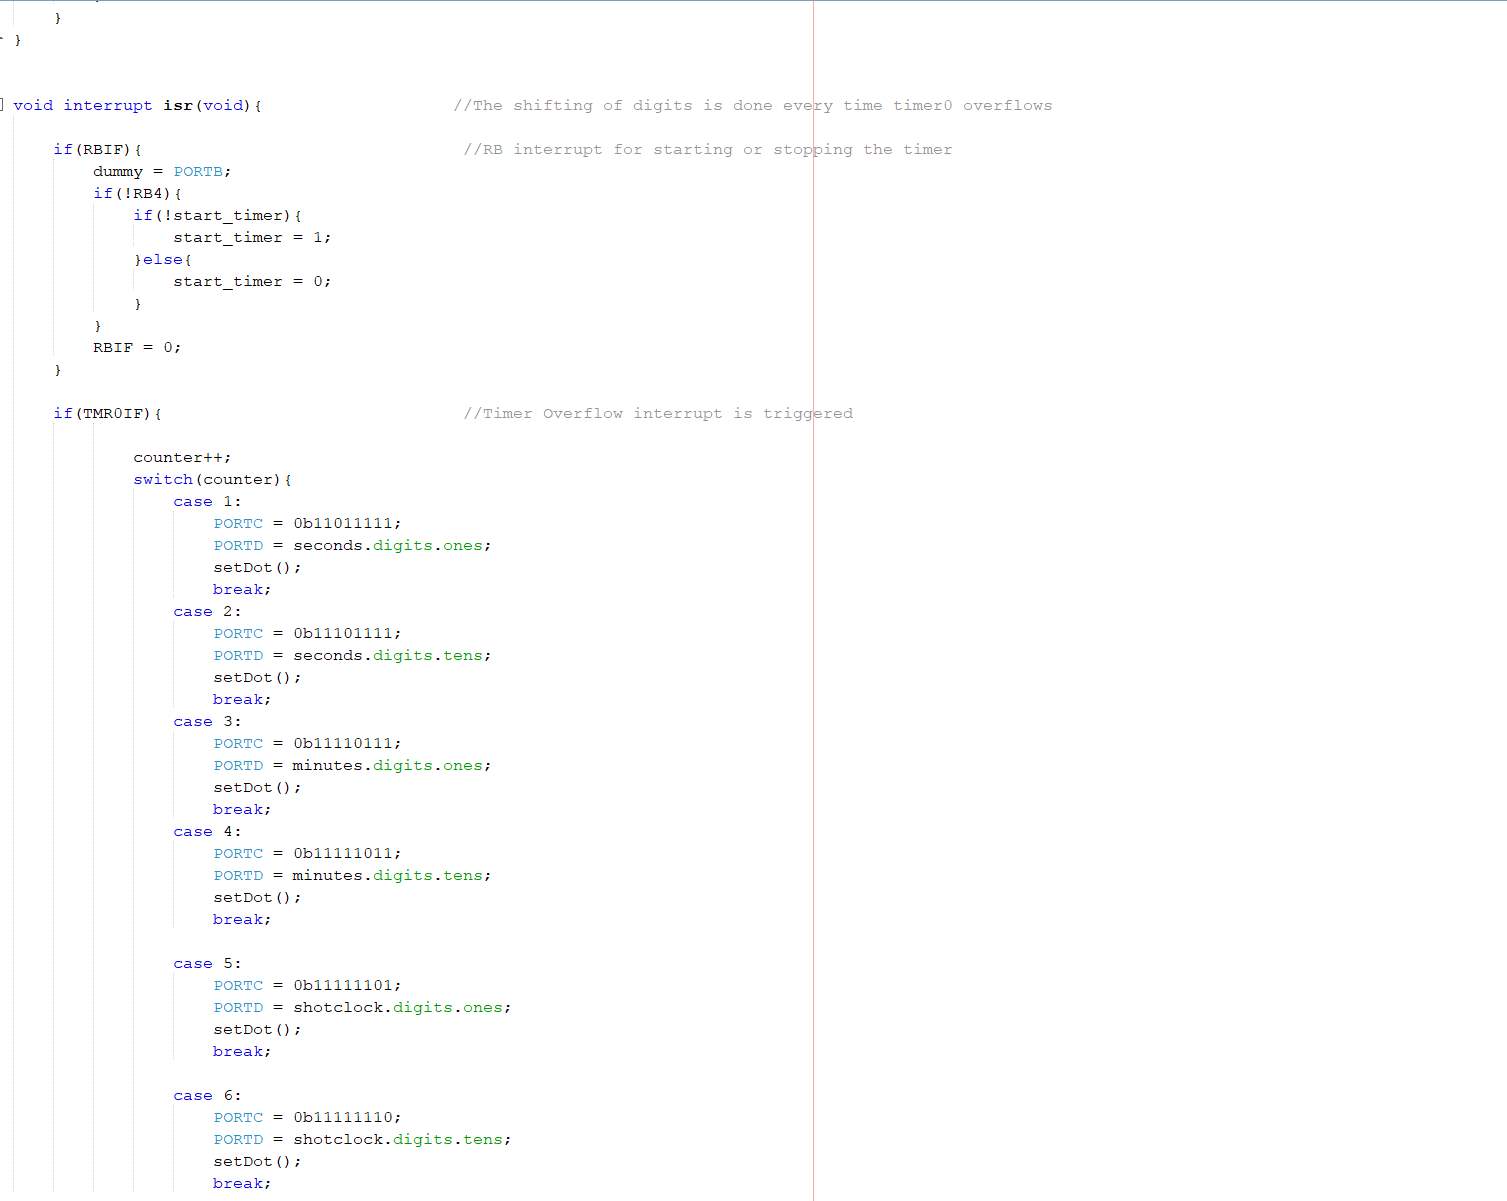This screenshot has height=1201, width=1507.
Task: Click the 'dummy = PORTB;' statement
Action: 162,171
